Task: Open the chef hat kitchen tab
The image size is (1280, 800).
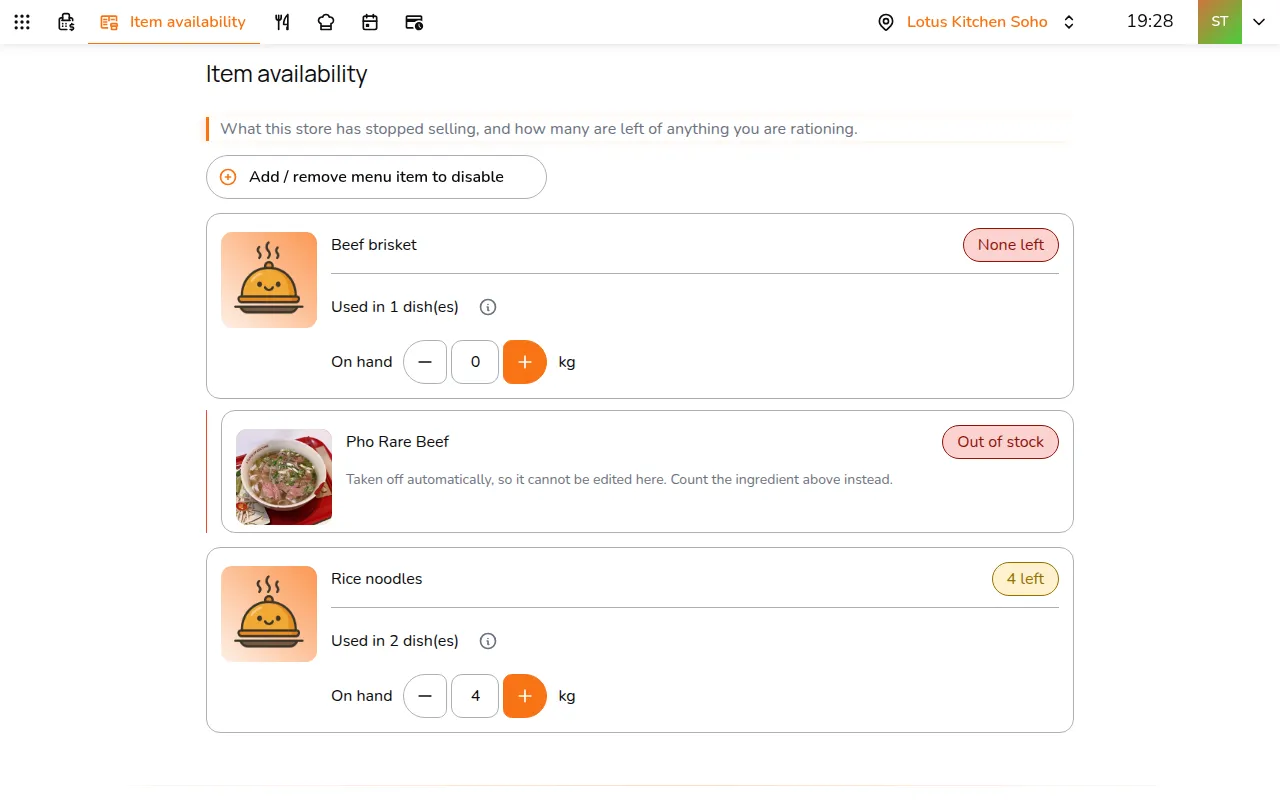Action: 326,22
